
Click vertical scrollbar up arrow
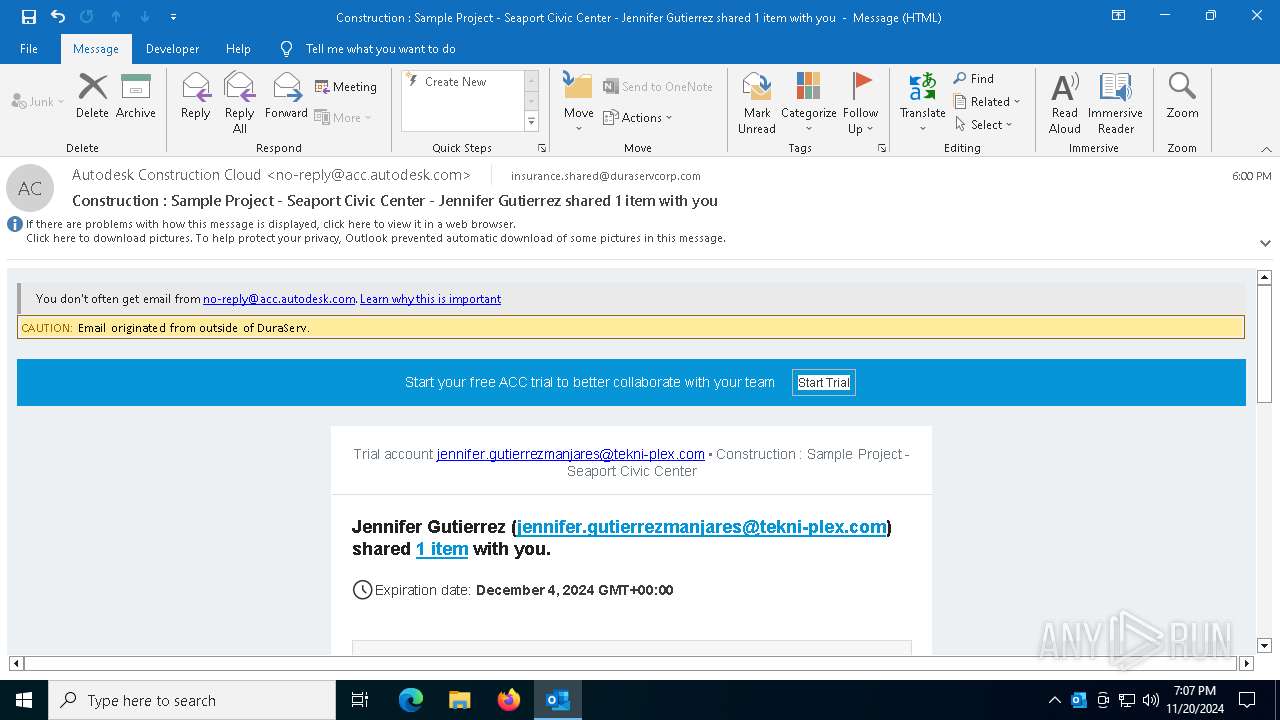coord(1264,277)
